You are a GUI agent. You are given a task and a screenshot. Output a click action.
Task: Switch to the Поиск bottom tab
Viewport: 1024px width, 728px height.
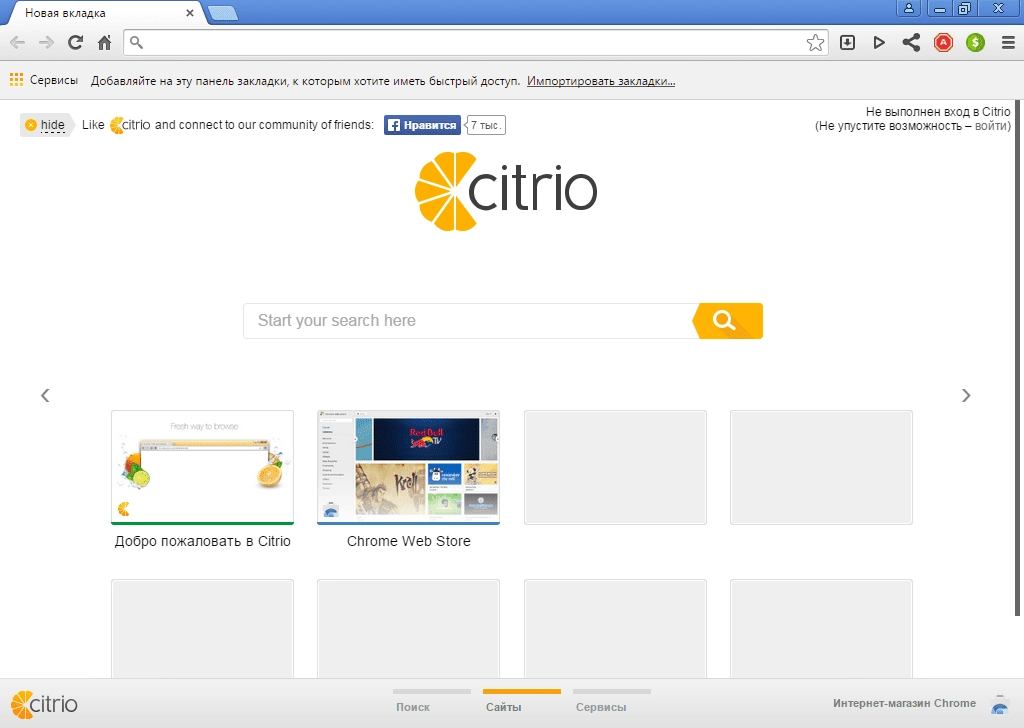click(x=413, y=707)
